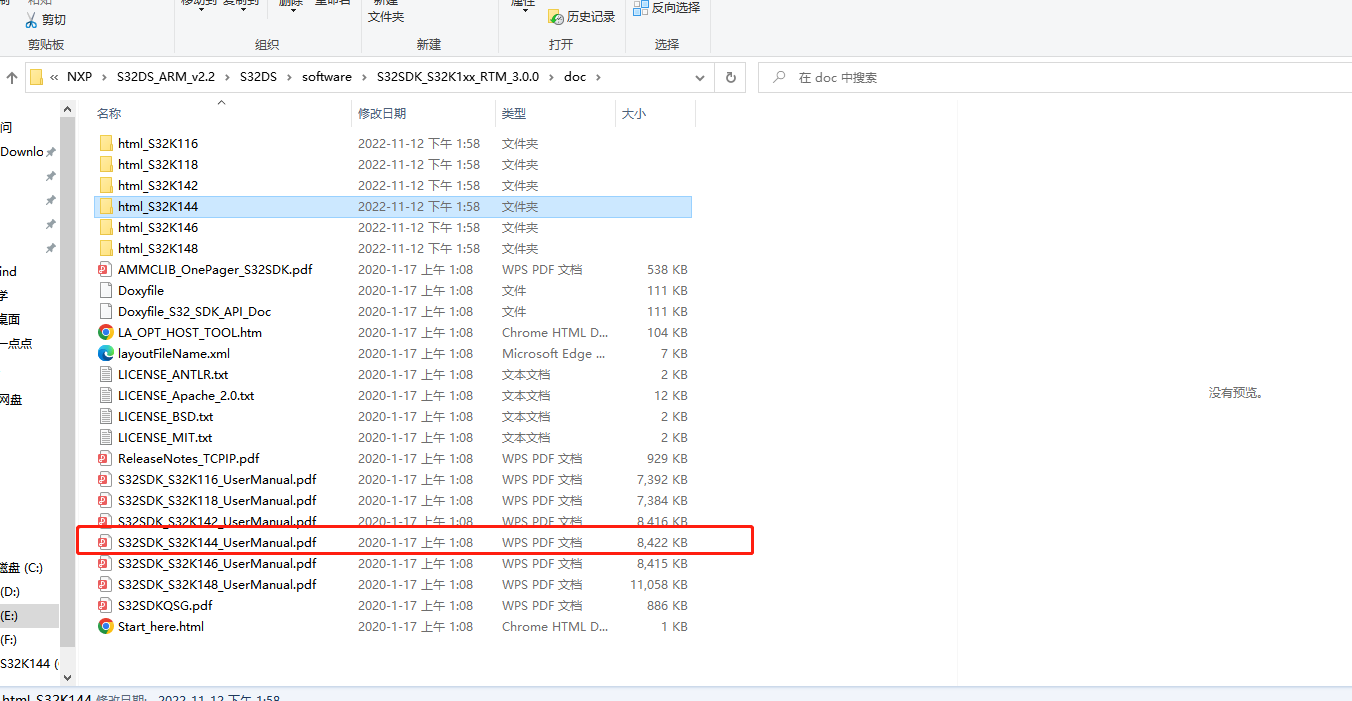Go to S32DS folder in breadcrumb
This screenshot has height=701, width=1352.
[258, 77]
